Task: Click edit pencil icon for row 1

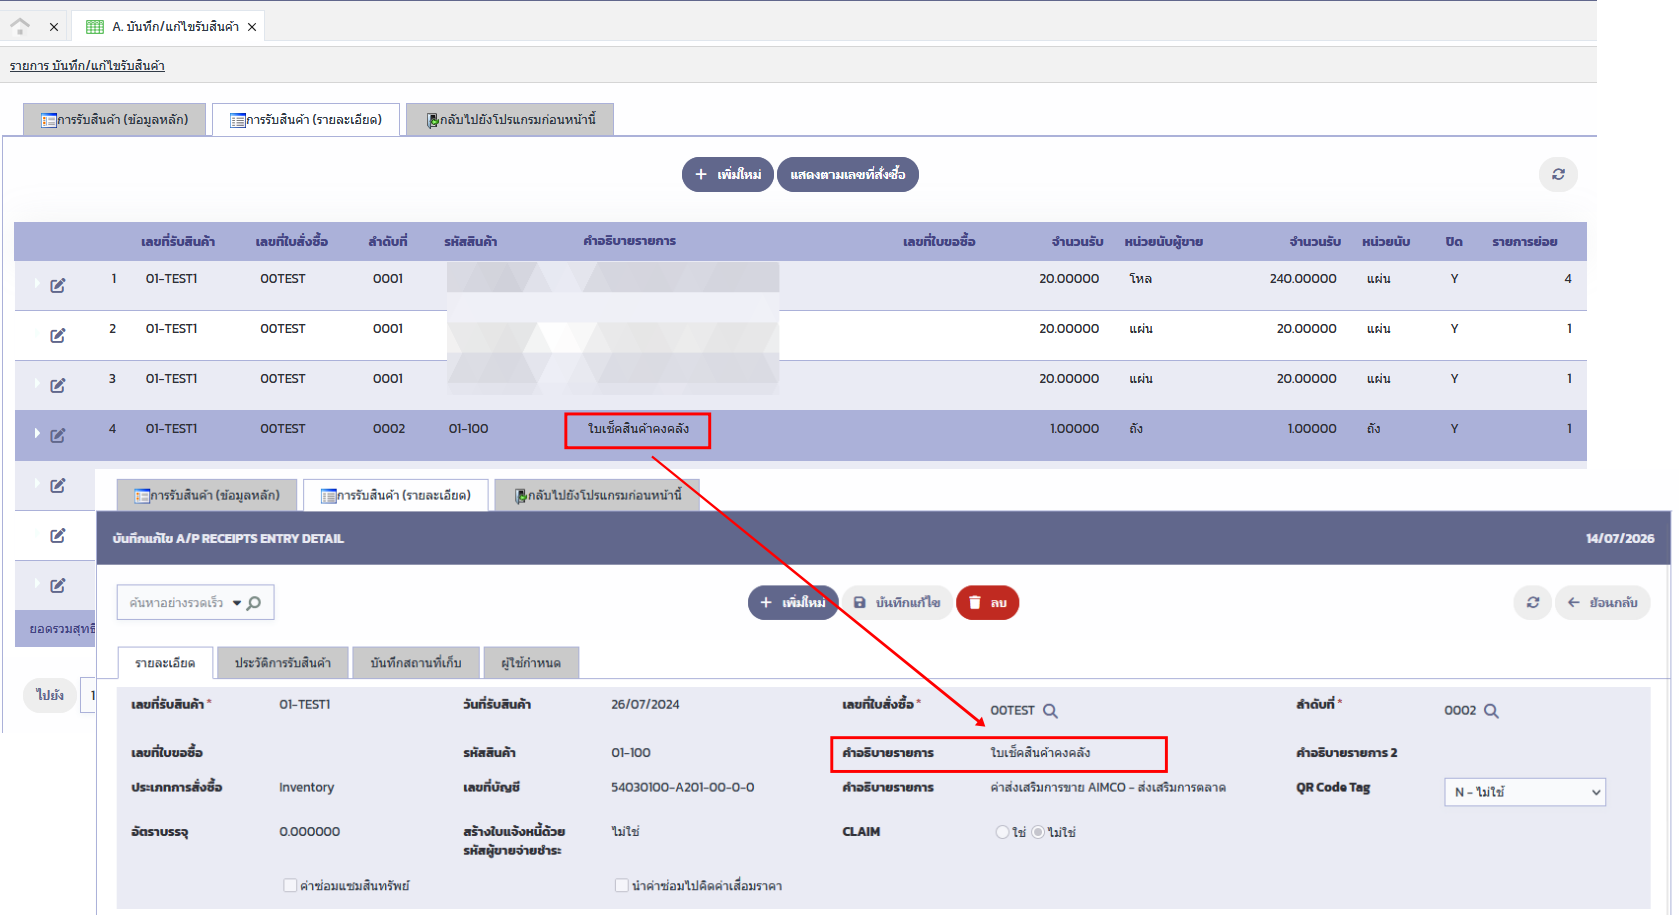Action: tap(58, 286)
